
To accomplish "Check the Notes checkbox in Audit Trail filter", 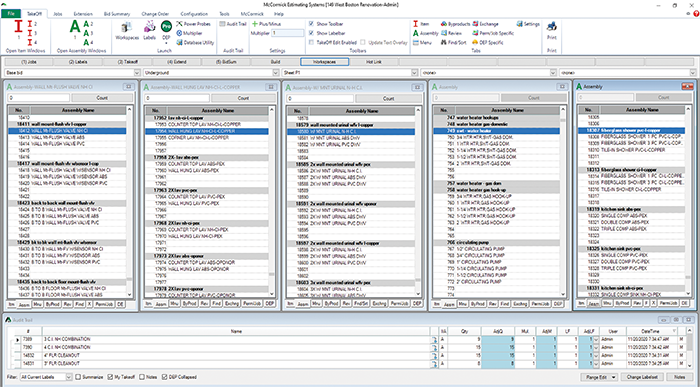I will (x=142, y=377).
